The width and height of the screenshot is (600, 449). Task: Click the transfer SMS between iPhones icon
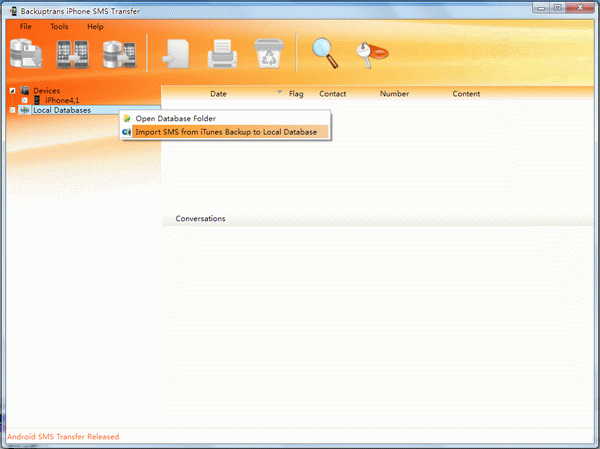(73, 54)
